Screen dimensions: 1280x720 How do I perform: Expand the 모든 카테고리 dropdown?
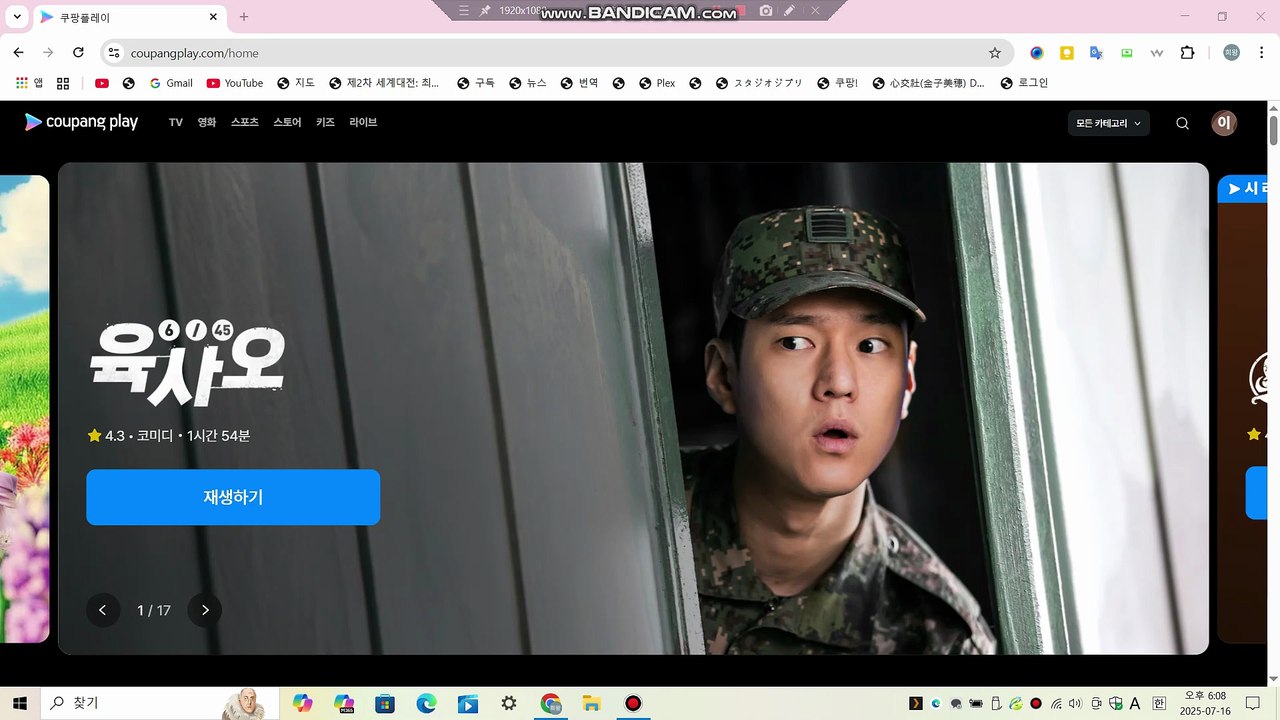tap(1109, 123)
